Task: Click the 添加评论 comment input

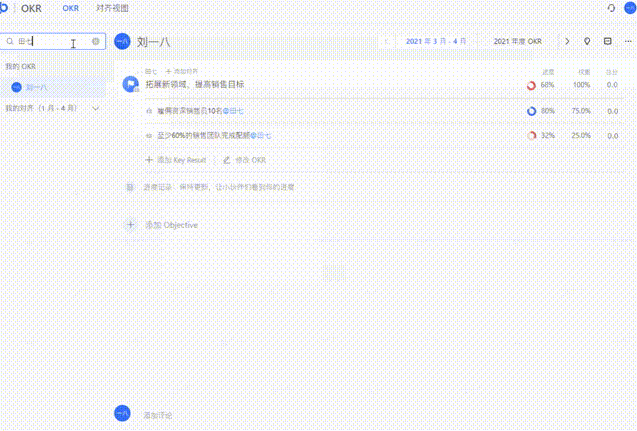Action: [x=158, y=415]
